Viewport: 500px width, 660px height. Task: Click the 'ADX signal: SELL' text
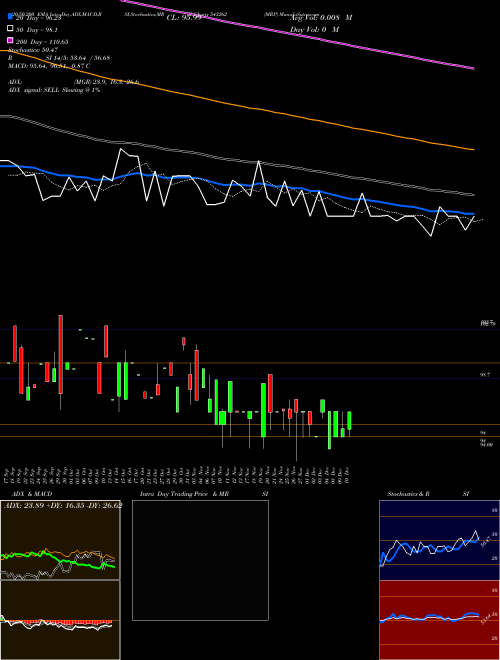(x=54, y=90)
